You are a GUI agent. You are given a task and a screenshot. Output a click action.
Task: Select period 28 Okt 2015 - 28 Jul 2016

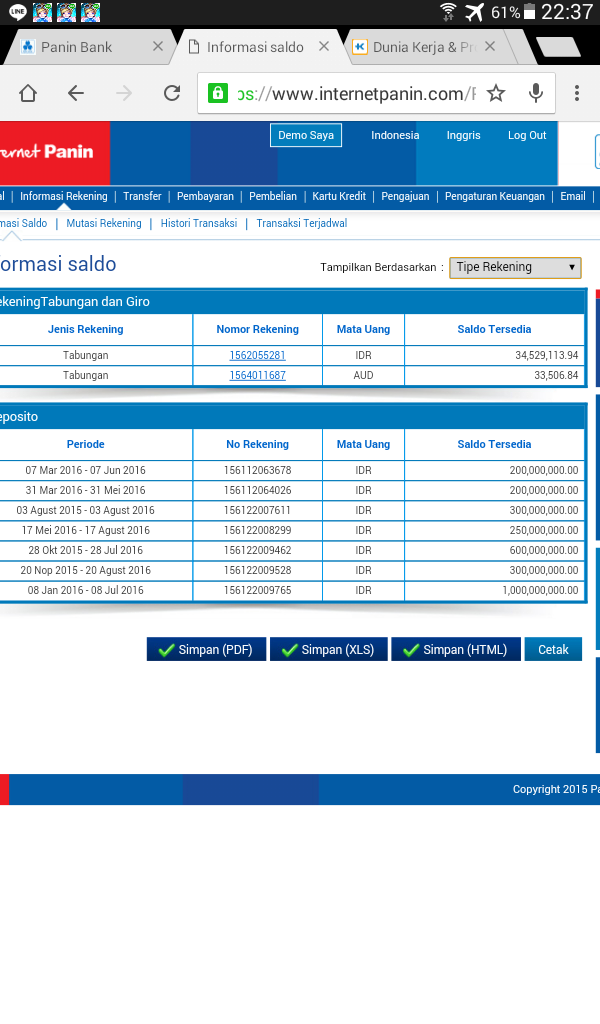pos(86,551)
